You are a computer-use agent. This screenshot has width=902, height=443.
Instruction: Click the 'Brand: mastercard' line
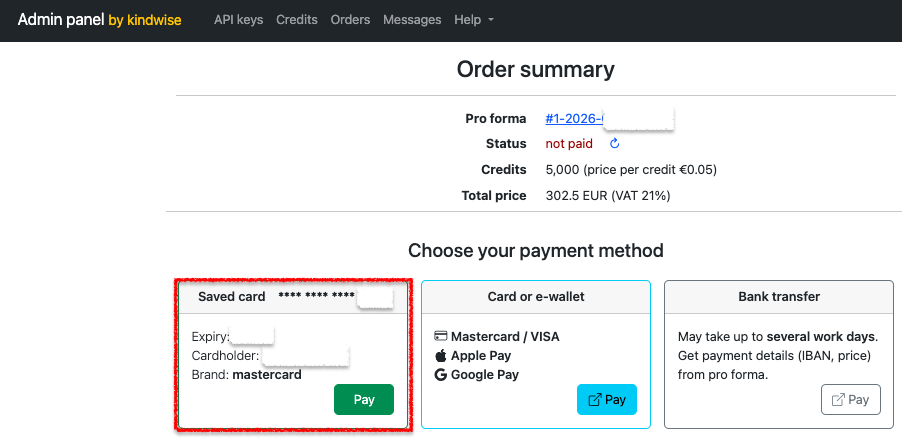(247, 375)
